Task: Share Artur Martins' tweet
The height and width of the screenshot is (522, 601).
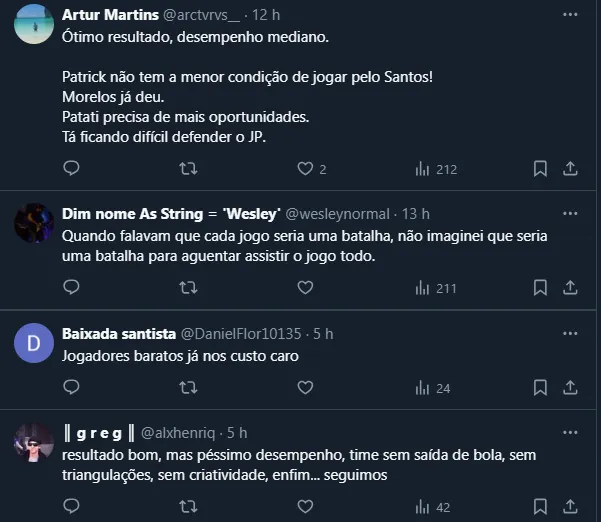Action: pos(570,169)
